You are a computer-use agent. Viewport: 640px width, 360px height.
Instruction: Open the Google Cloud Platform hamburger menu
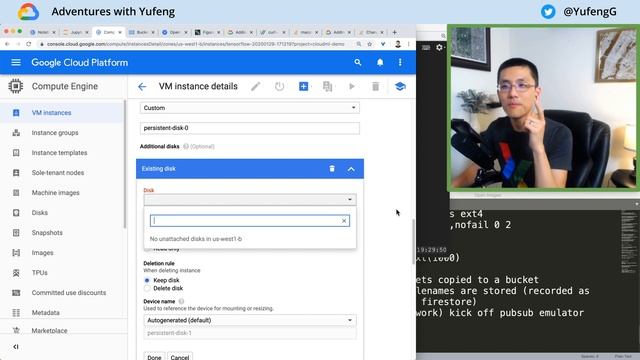click(x=16, y=62)
